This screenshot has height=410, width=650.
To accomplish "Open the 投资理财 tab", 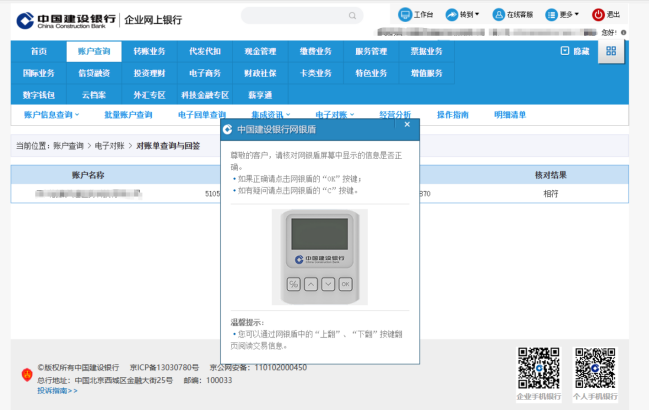I will coord(149,73).
